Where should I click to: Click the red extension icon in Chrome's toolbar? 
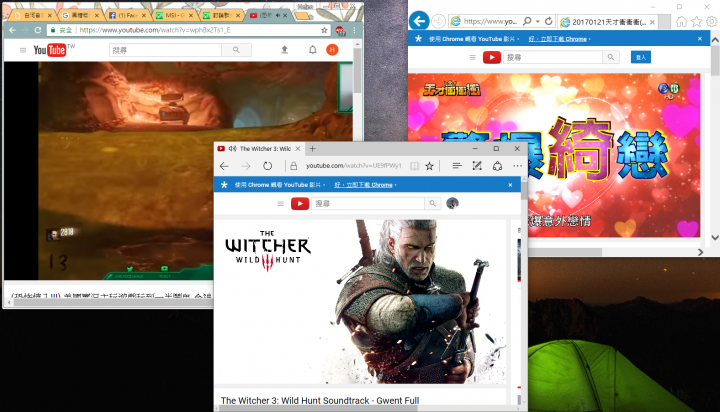click(340, 31)
